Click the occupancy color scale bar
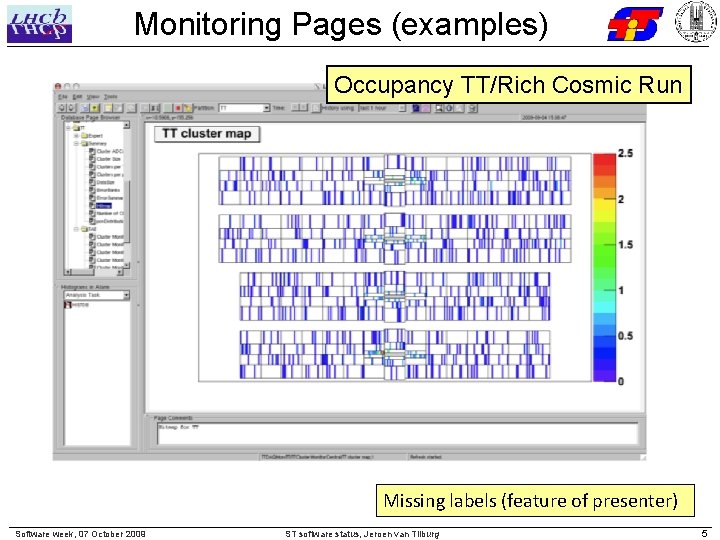The image size is (720, 540). (x=604, y=267)
